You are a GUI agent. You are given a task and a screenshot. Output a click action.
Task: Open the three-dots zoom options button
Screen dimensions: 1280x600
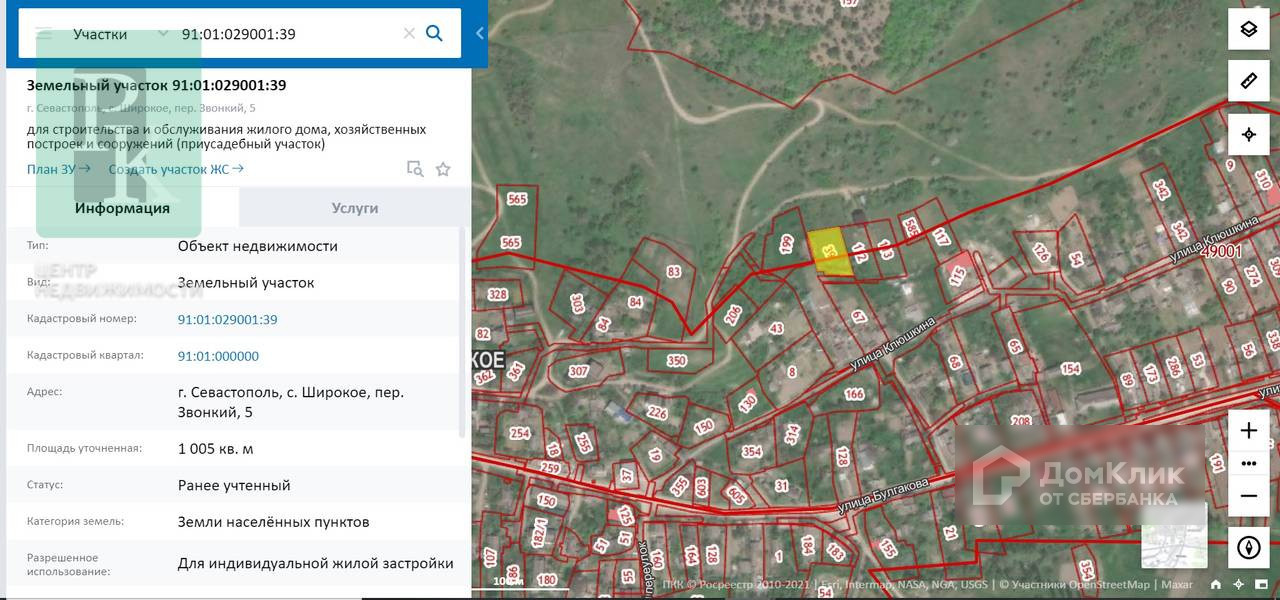[x=1249, y=463]
